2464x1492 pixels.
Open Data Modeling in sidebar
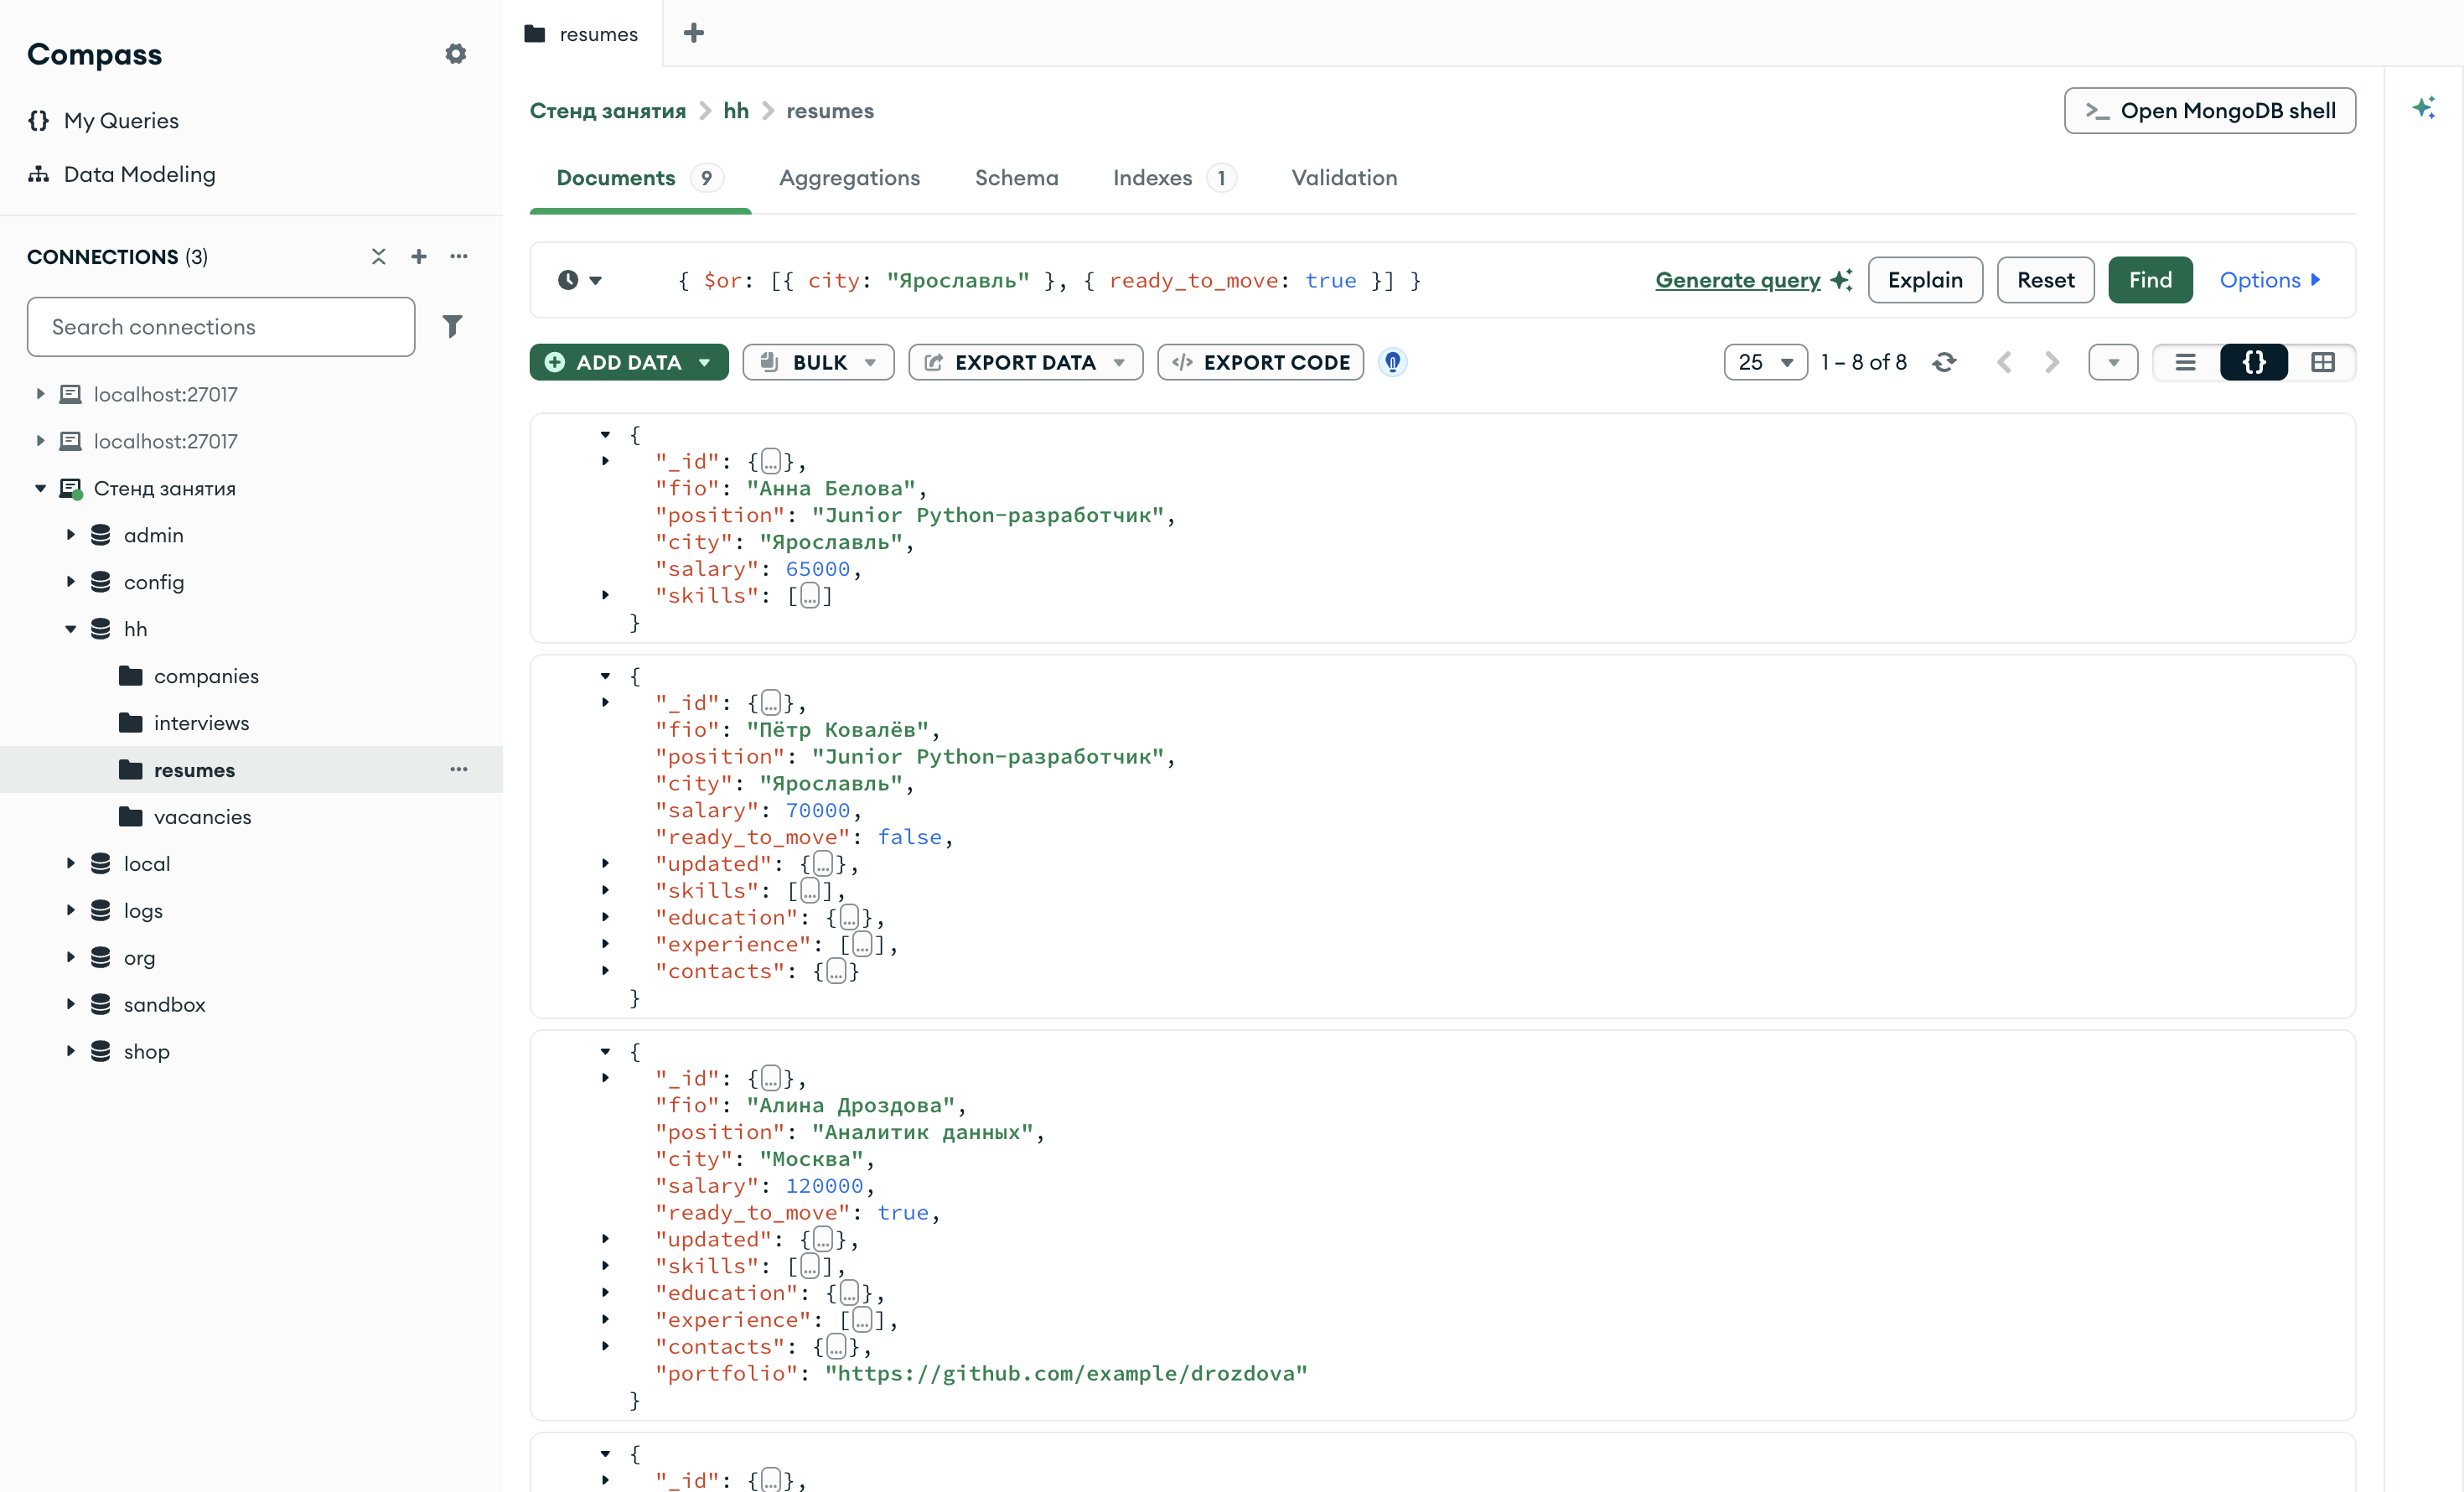(x=121, y=174)
